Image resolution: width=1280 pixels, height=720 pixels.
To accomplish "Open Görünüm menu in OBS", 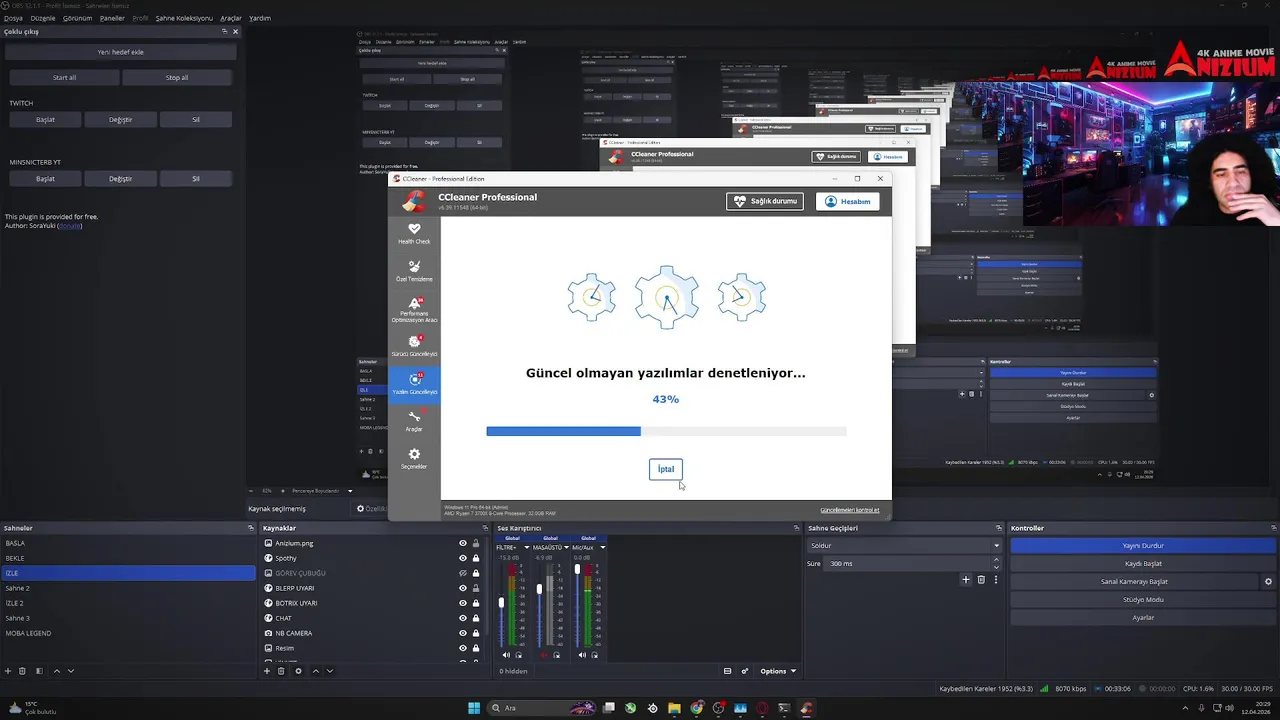I will 78,18.
